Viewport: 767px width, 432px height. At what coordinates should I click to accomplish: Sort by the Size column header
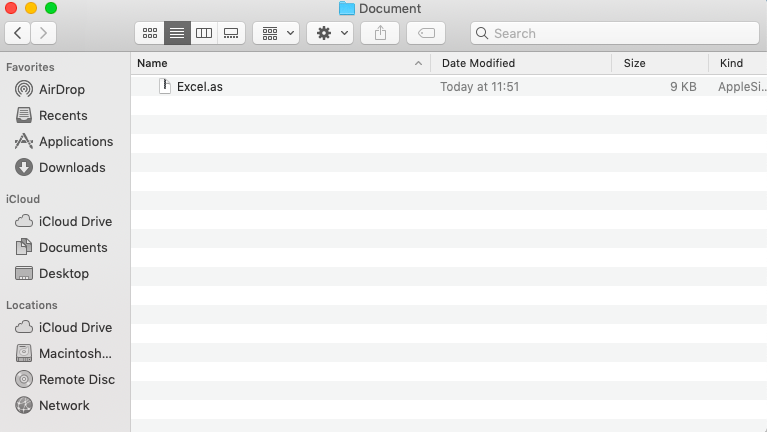click(x=660, y=63)
